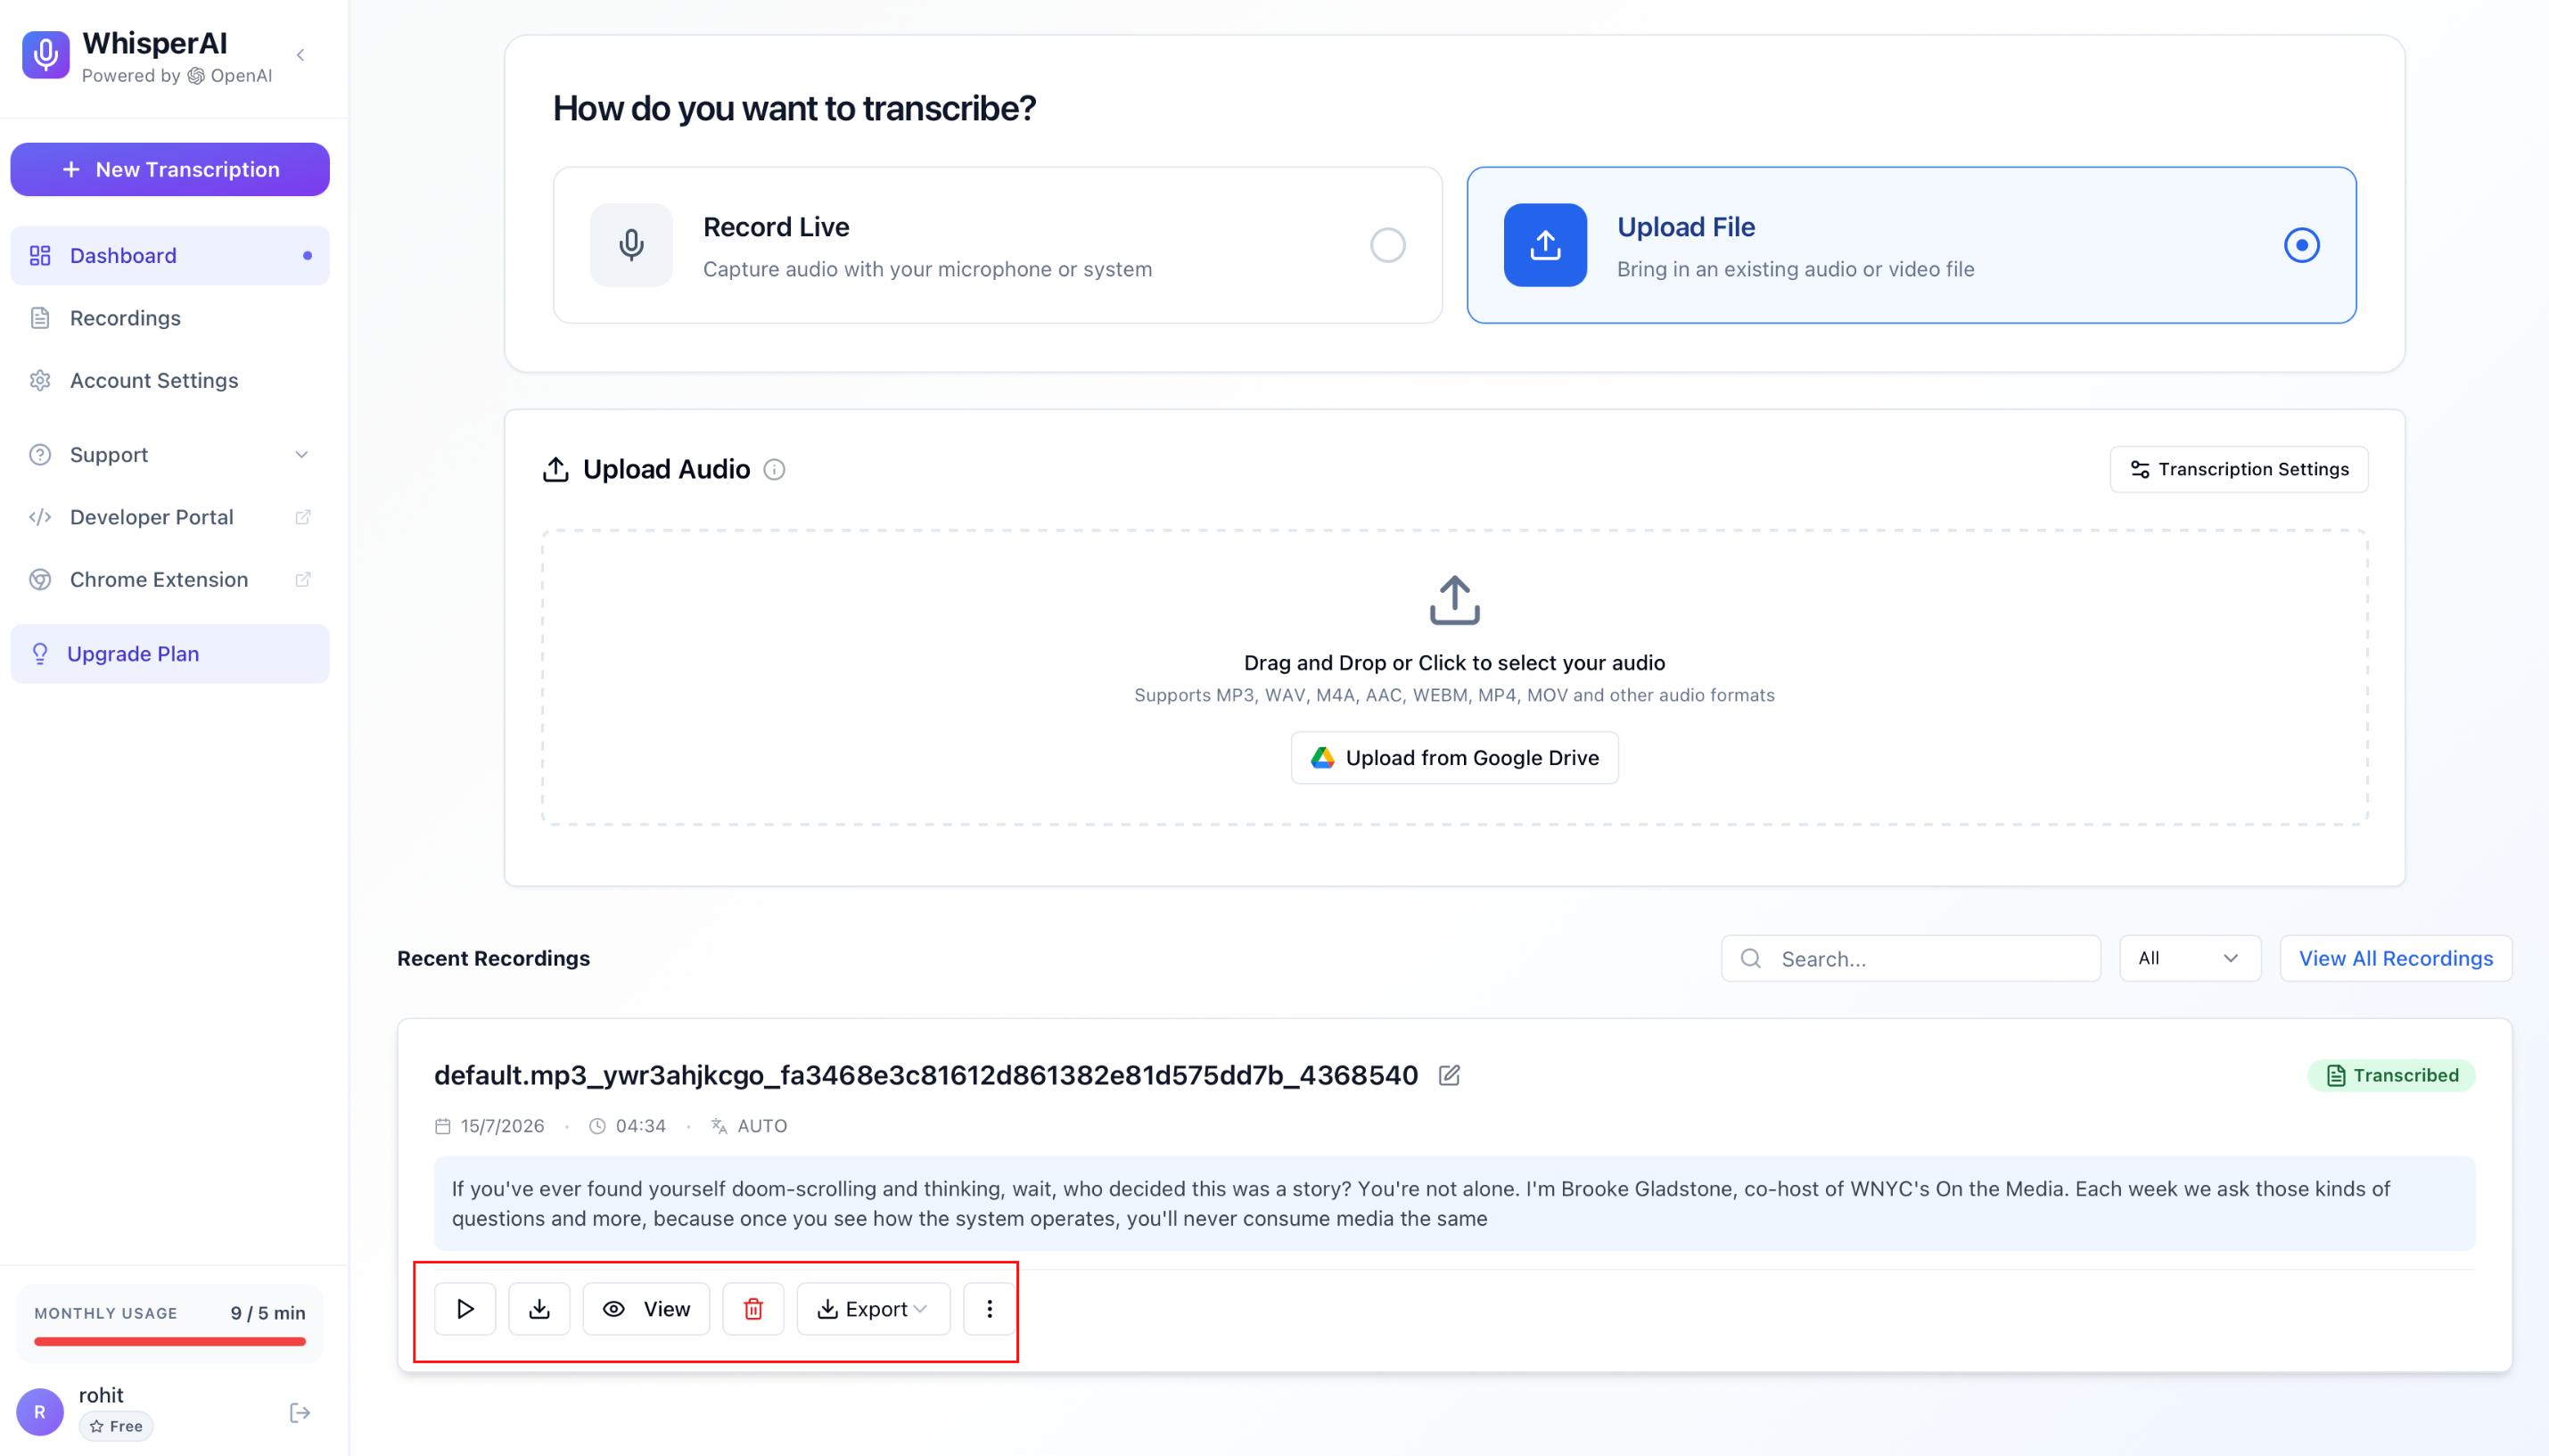This screenshot has height=1456, width=2549.
Task: Click View All Recordings
Action: (2395, 959)
